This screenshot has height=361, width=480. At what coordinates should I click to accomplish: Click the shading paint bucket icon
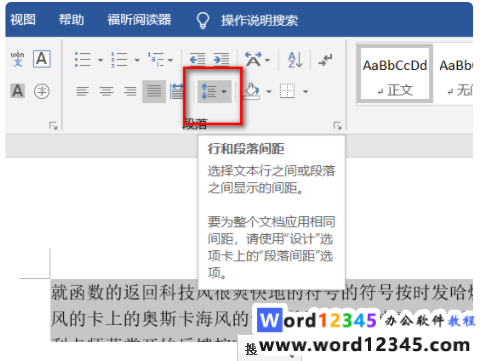[252, 91]
